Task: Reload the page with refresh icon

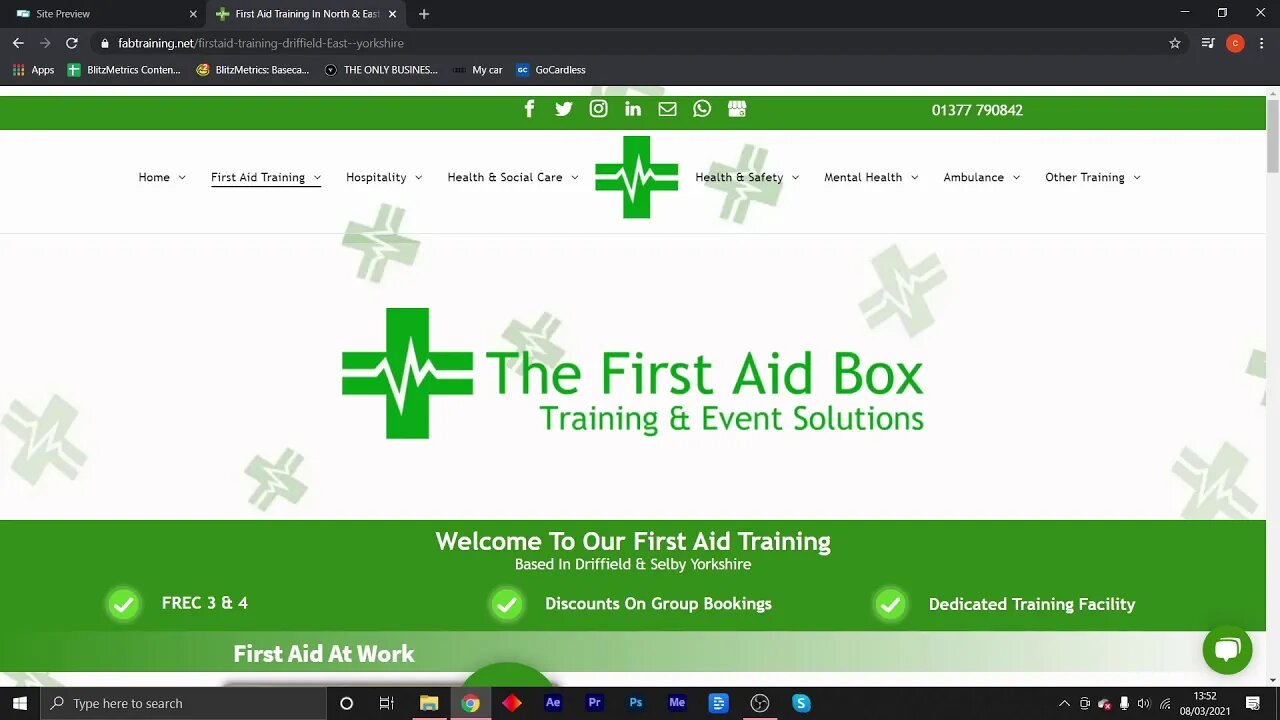Action: click(x=72, y=43)
